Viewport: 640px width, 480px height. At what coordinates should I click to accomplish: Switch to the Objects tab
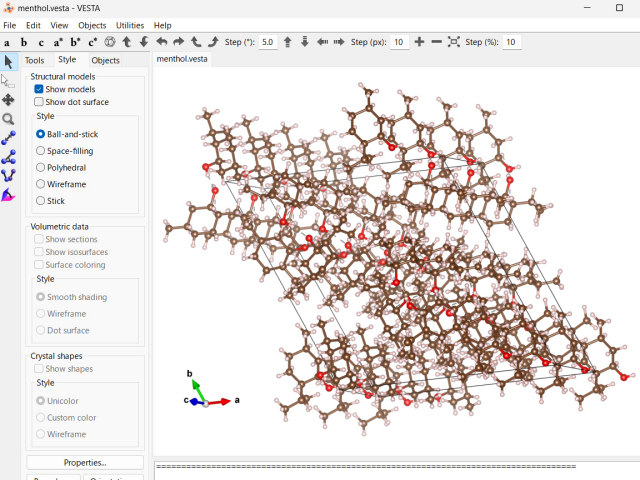[x=105, y=60]
